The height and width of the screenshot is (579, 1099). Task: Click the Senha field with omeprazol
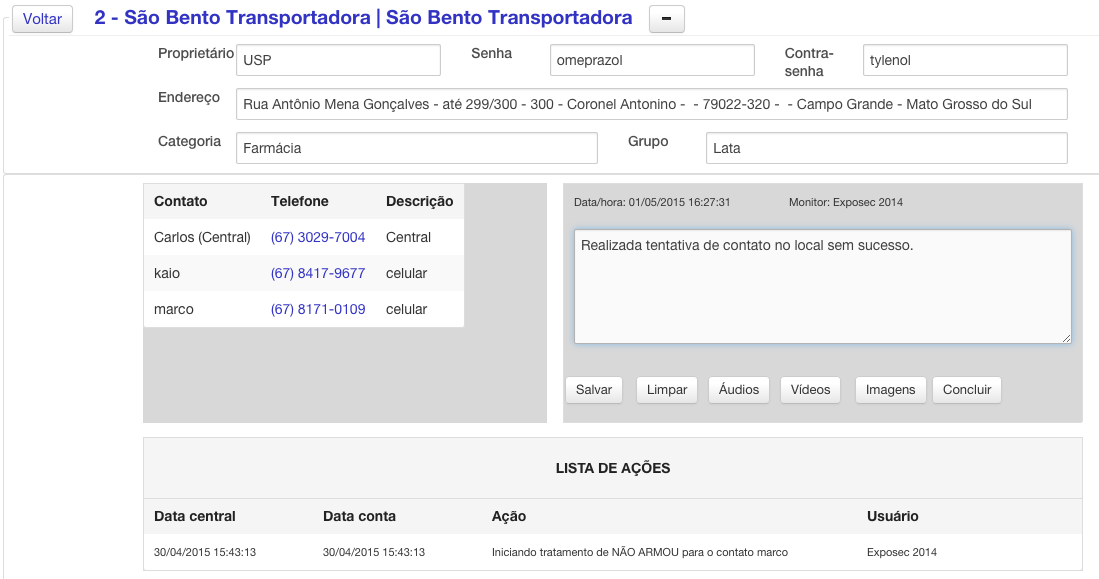[x=652, y=60]
